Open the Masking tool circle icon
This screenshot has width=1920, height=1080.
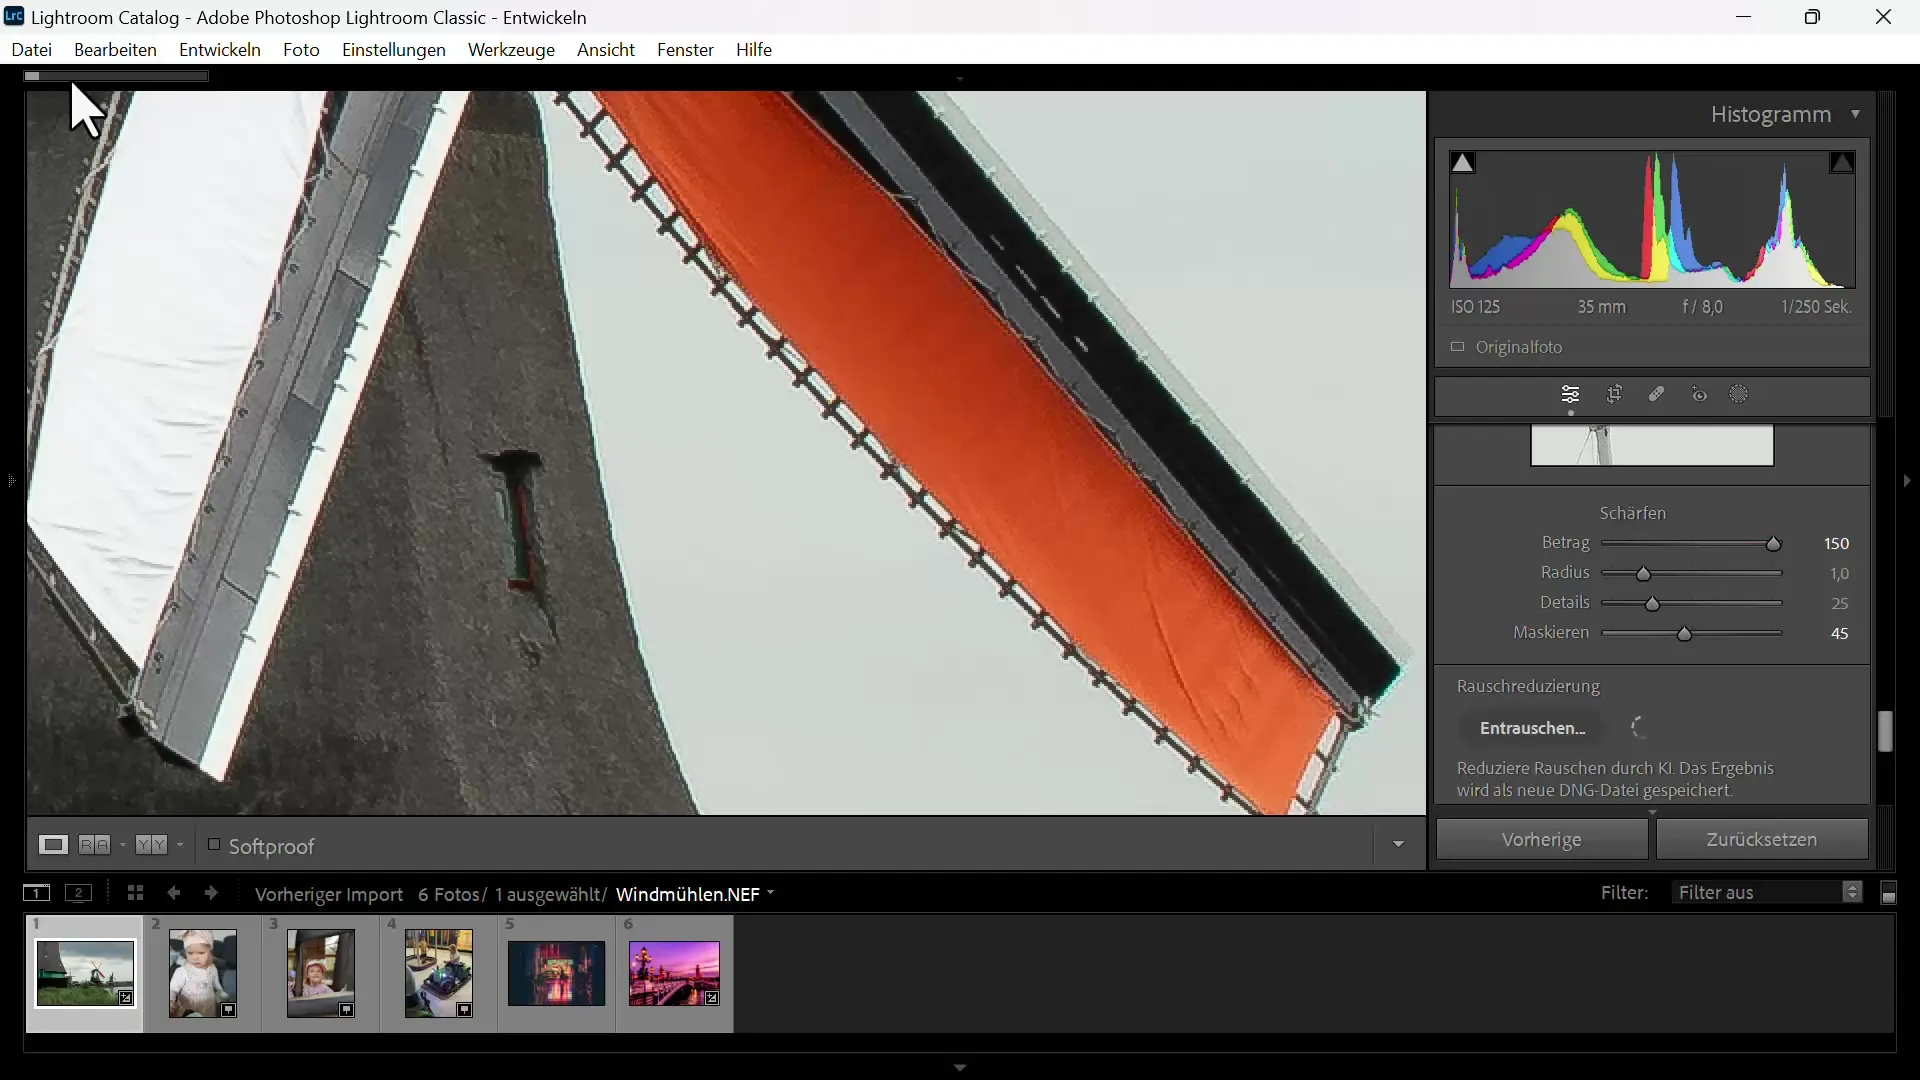coord(1740,395)
